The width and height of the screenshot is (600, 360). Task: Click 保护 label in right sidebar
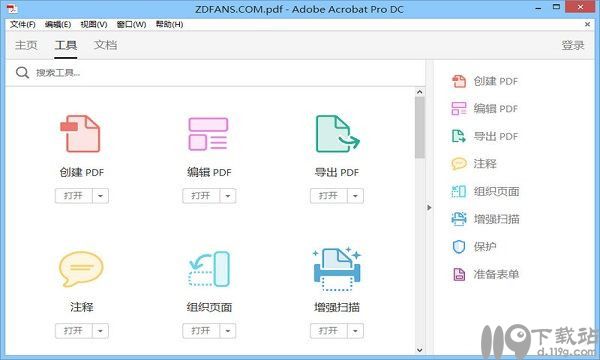485,247
